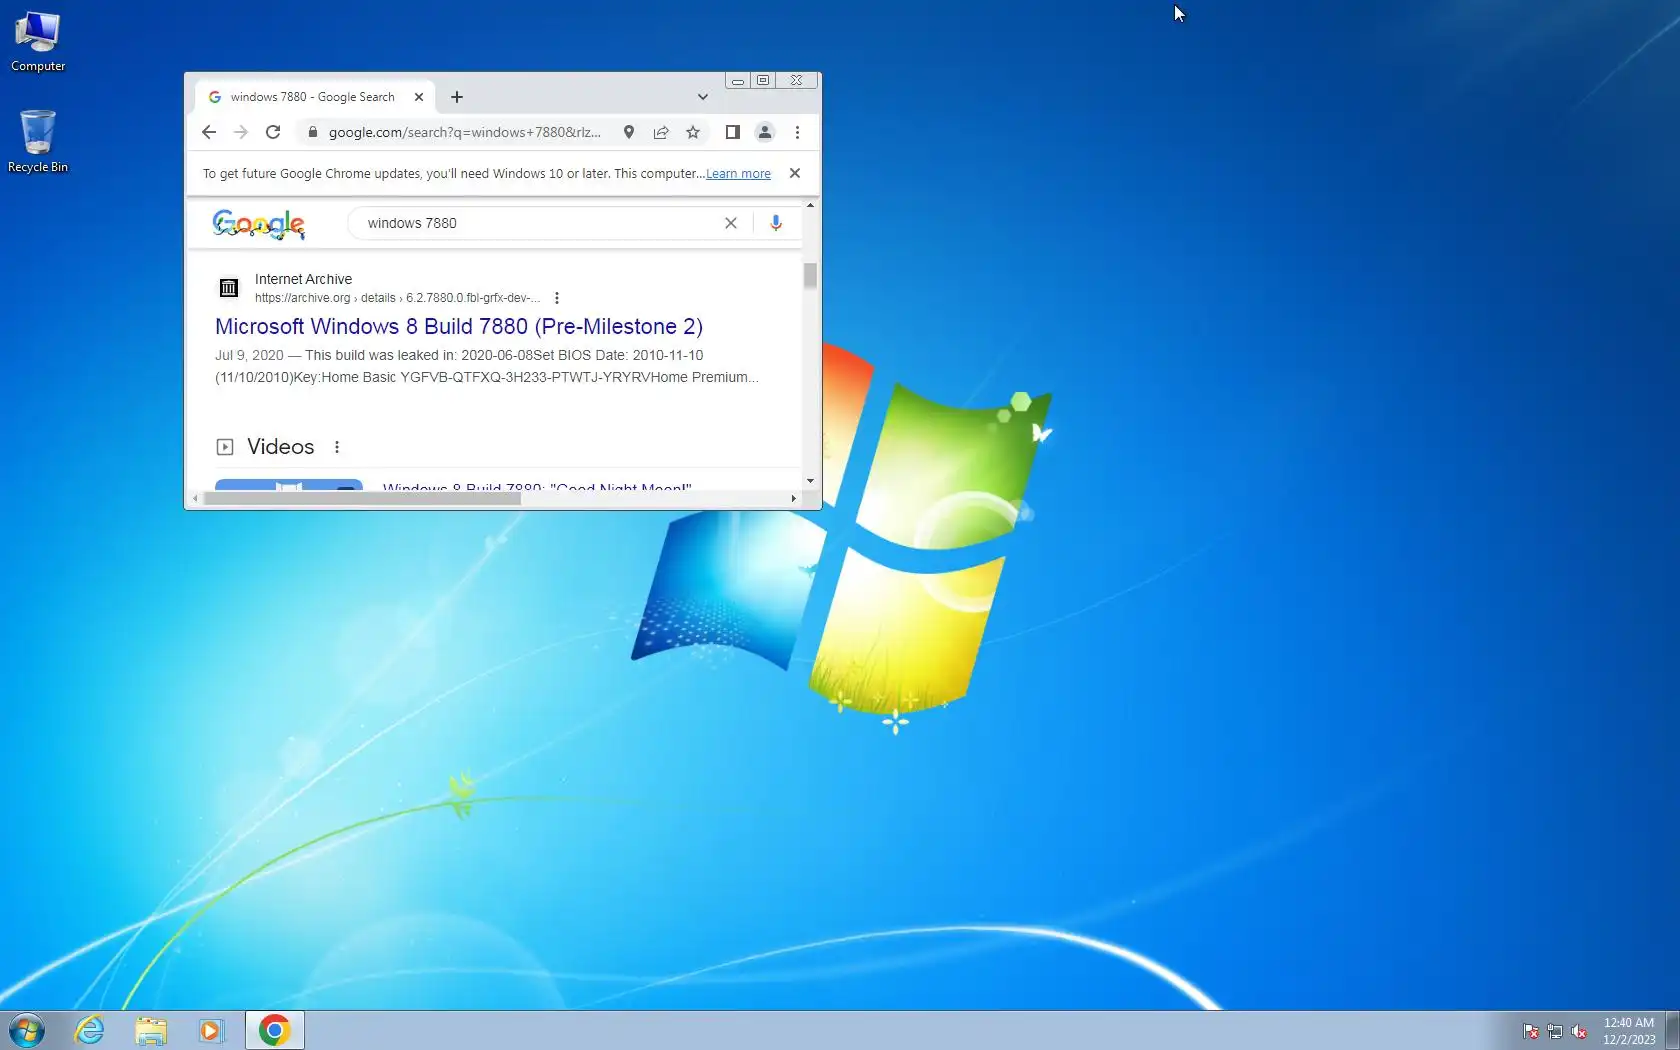Reload the Google search page
Viewport: 1680px width, 1050px height.
tap(273, 132)
